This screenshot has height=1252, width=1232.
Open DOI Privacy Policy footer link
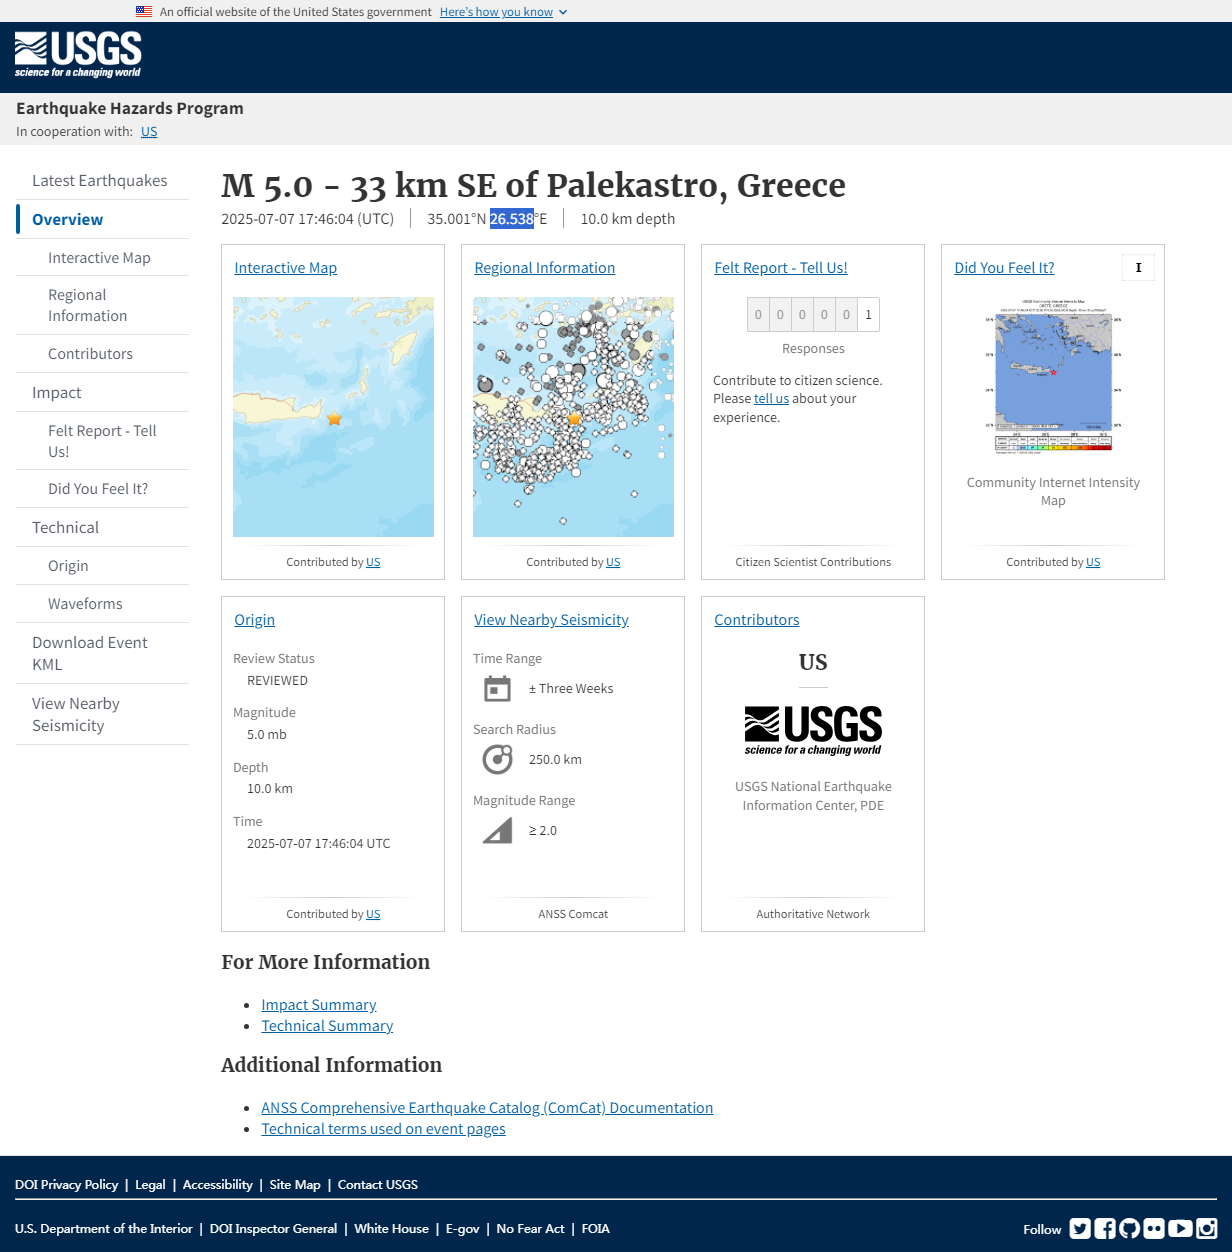point(66,1185)
